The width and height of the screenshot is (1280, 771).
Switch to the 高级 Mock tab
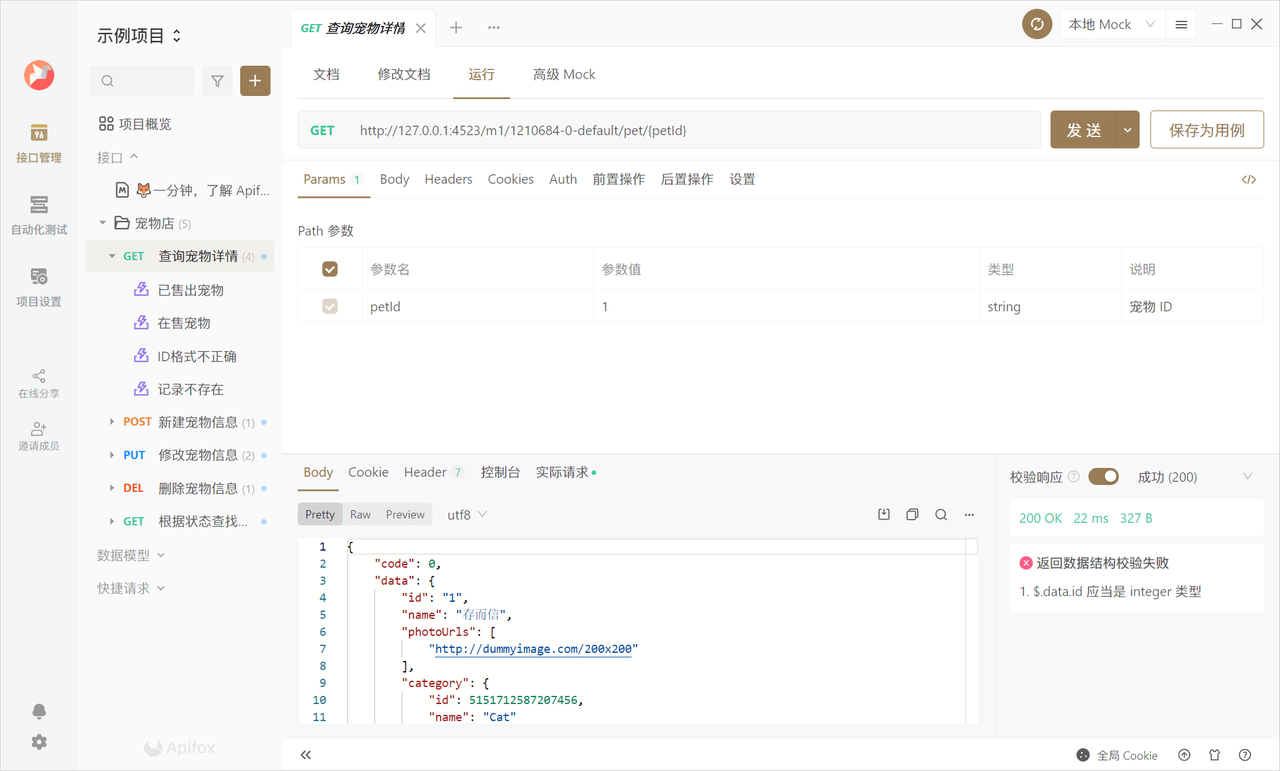point(564,74)
